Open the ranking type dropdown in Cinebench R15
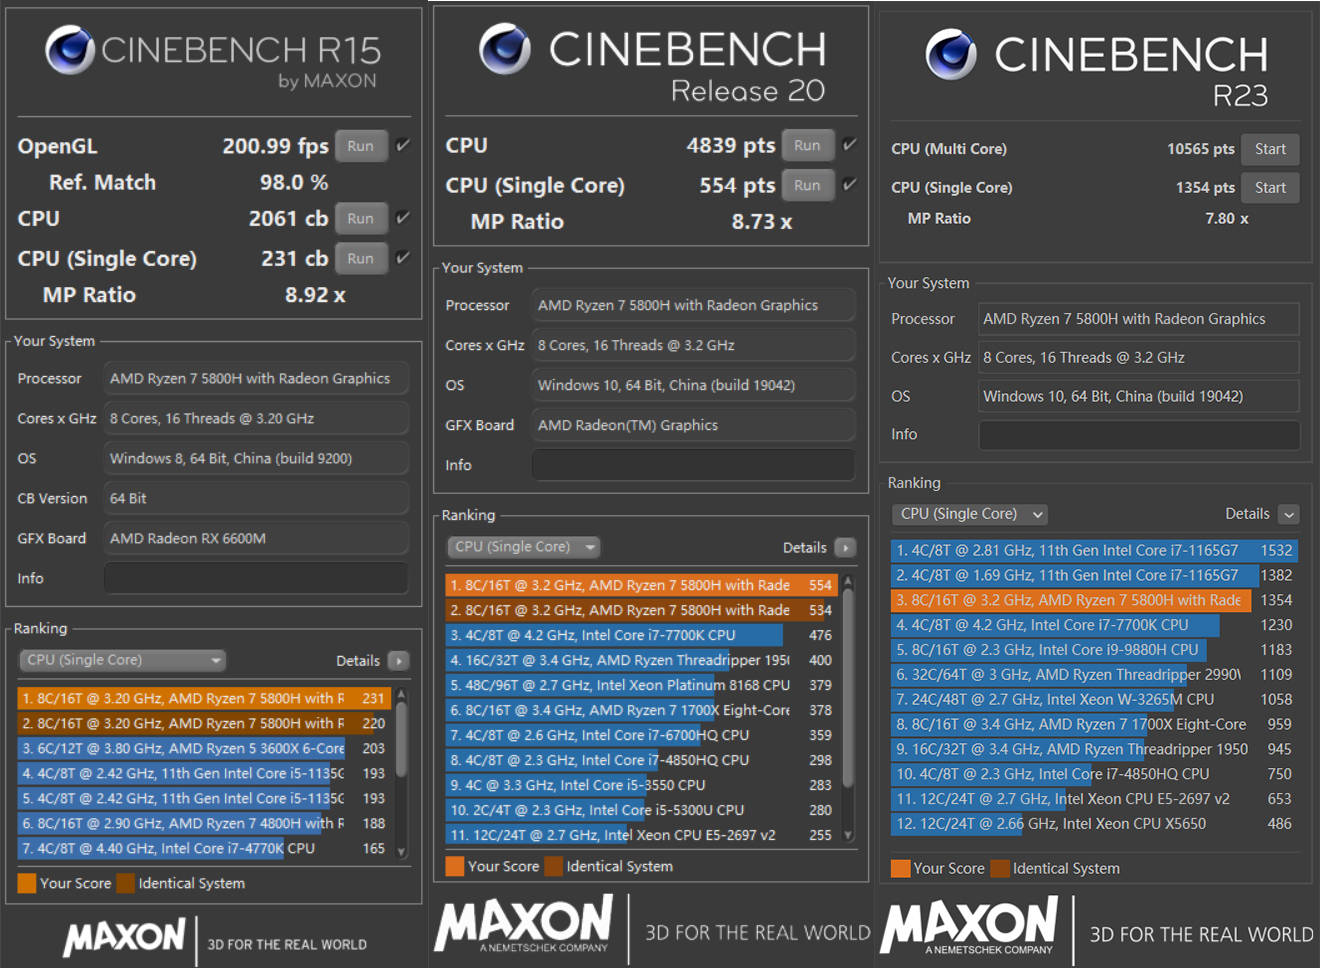Viewport: 1320px width, 968px height. (x=123, y=660)
